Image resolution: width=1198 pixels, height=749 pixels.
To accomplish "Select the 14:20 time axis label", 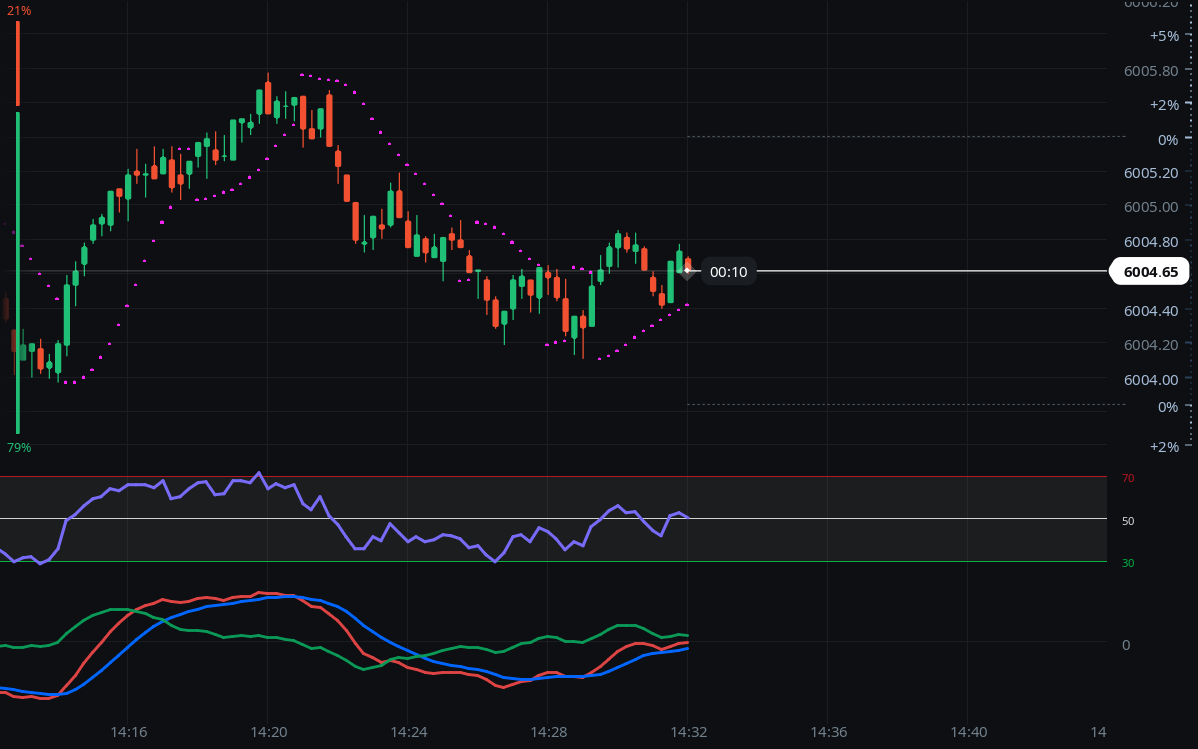I will pos(268,732).
